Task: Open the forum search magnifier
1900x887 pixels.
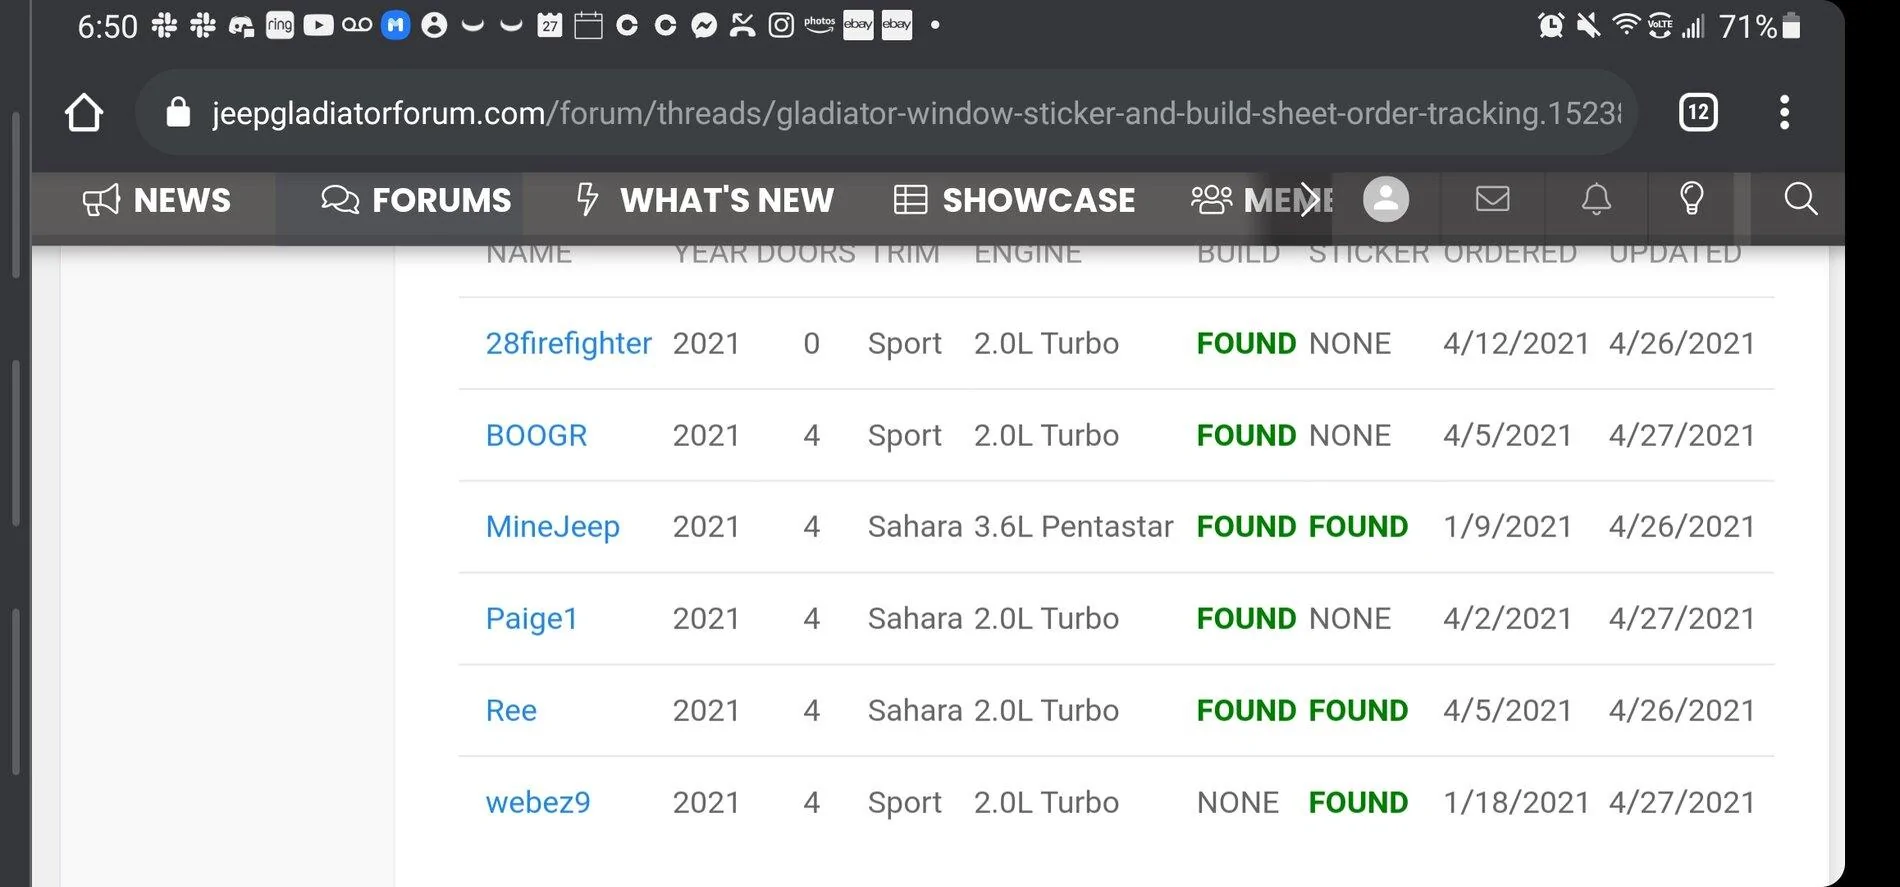Action: [1801, 199]
